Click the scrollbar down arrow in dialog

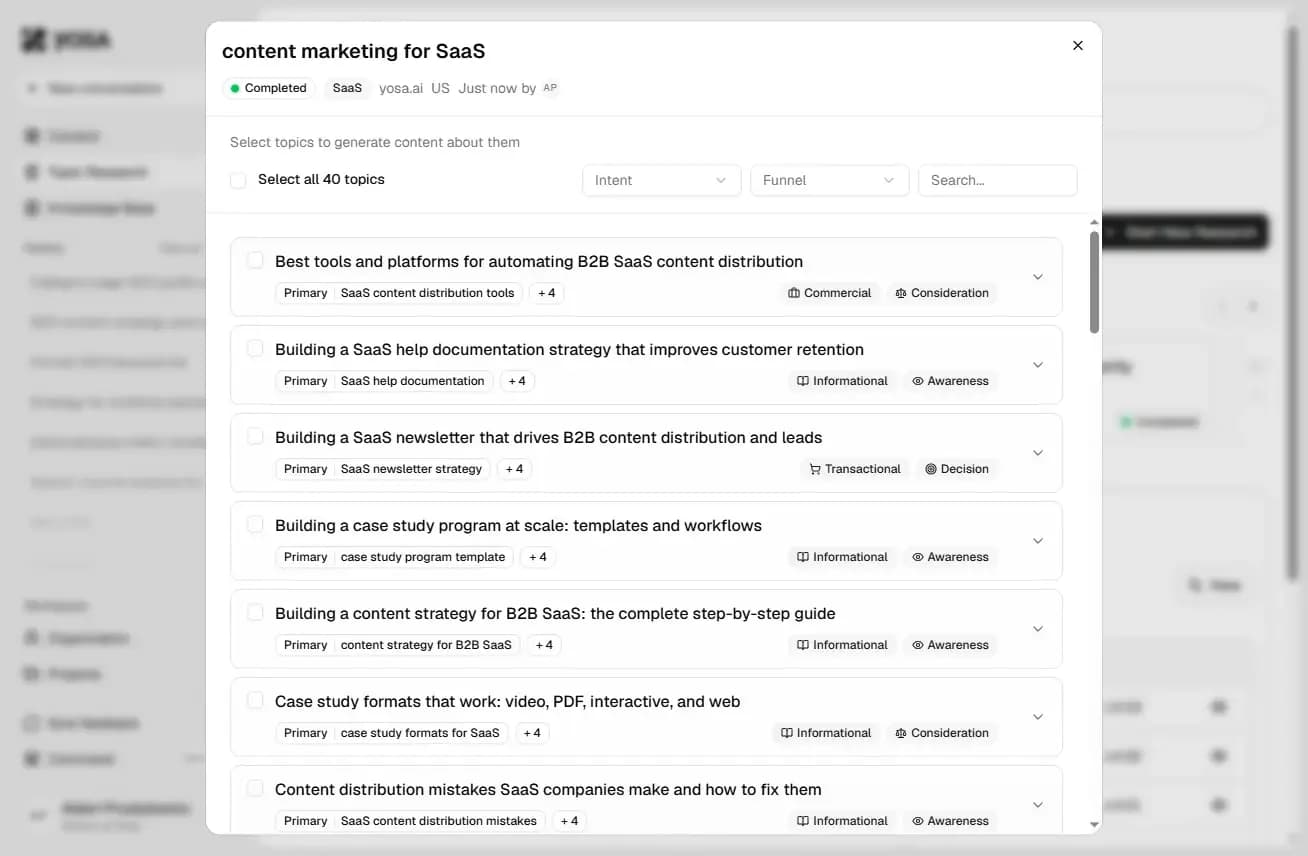(1094, 825)
